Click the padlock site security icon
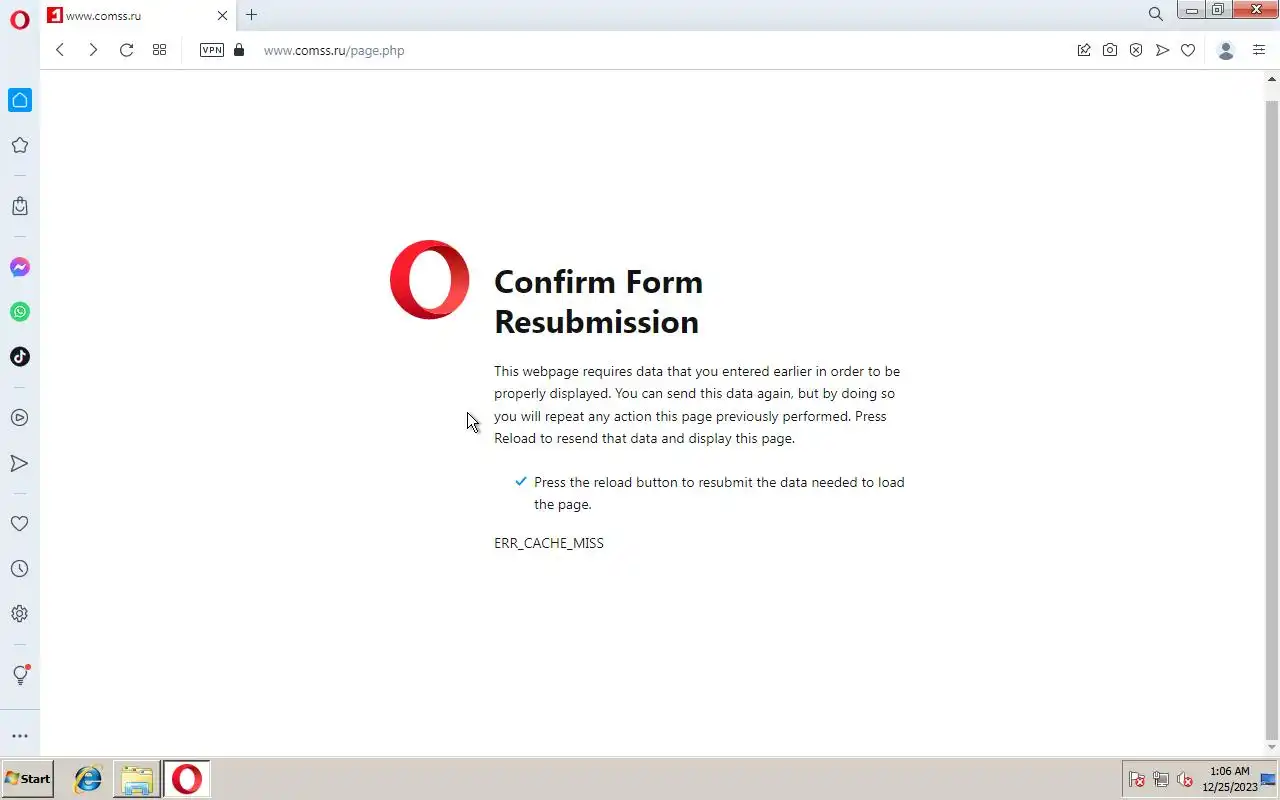 [238, 50]
